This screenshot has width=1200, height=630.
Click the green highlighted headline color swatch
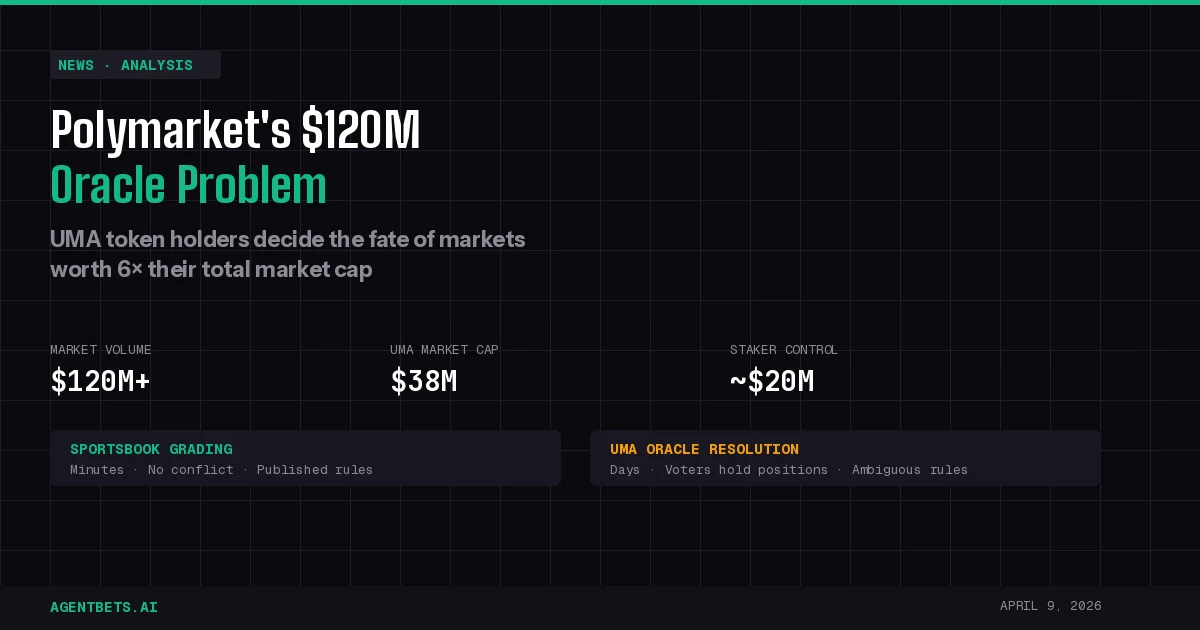pos(188,185)
